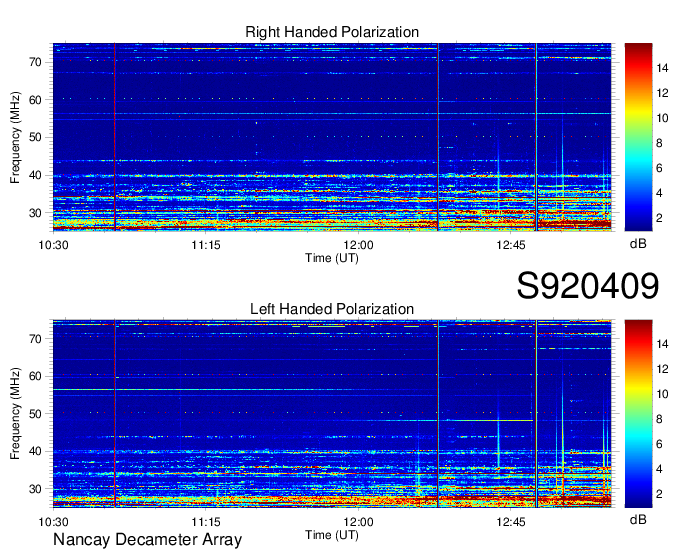Click Frequency (MHz) axis label of top plot
This screenshot has width=680, height=552.
point(15,137)
